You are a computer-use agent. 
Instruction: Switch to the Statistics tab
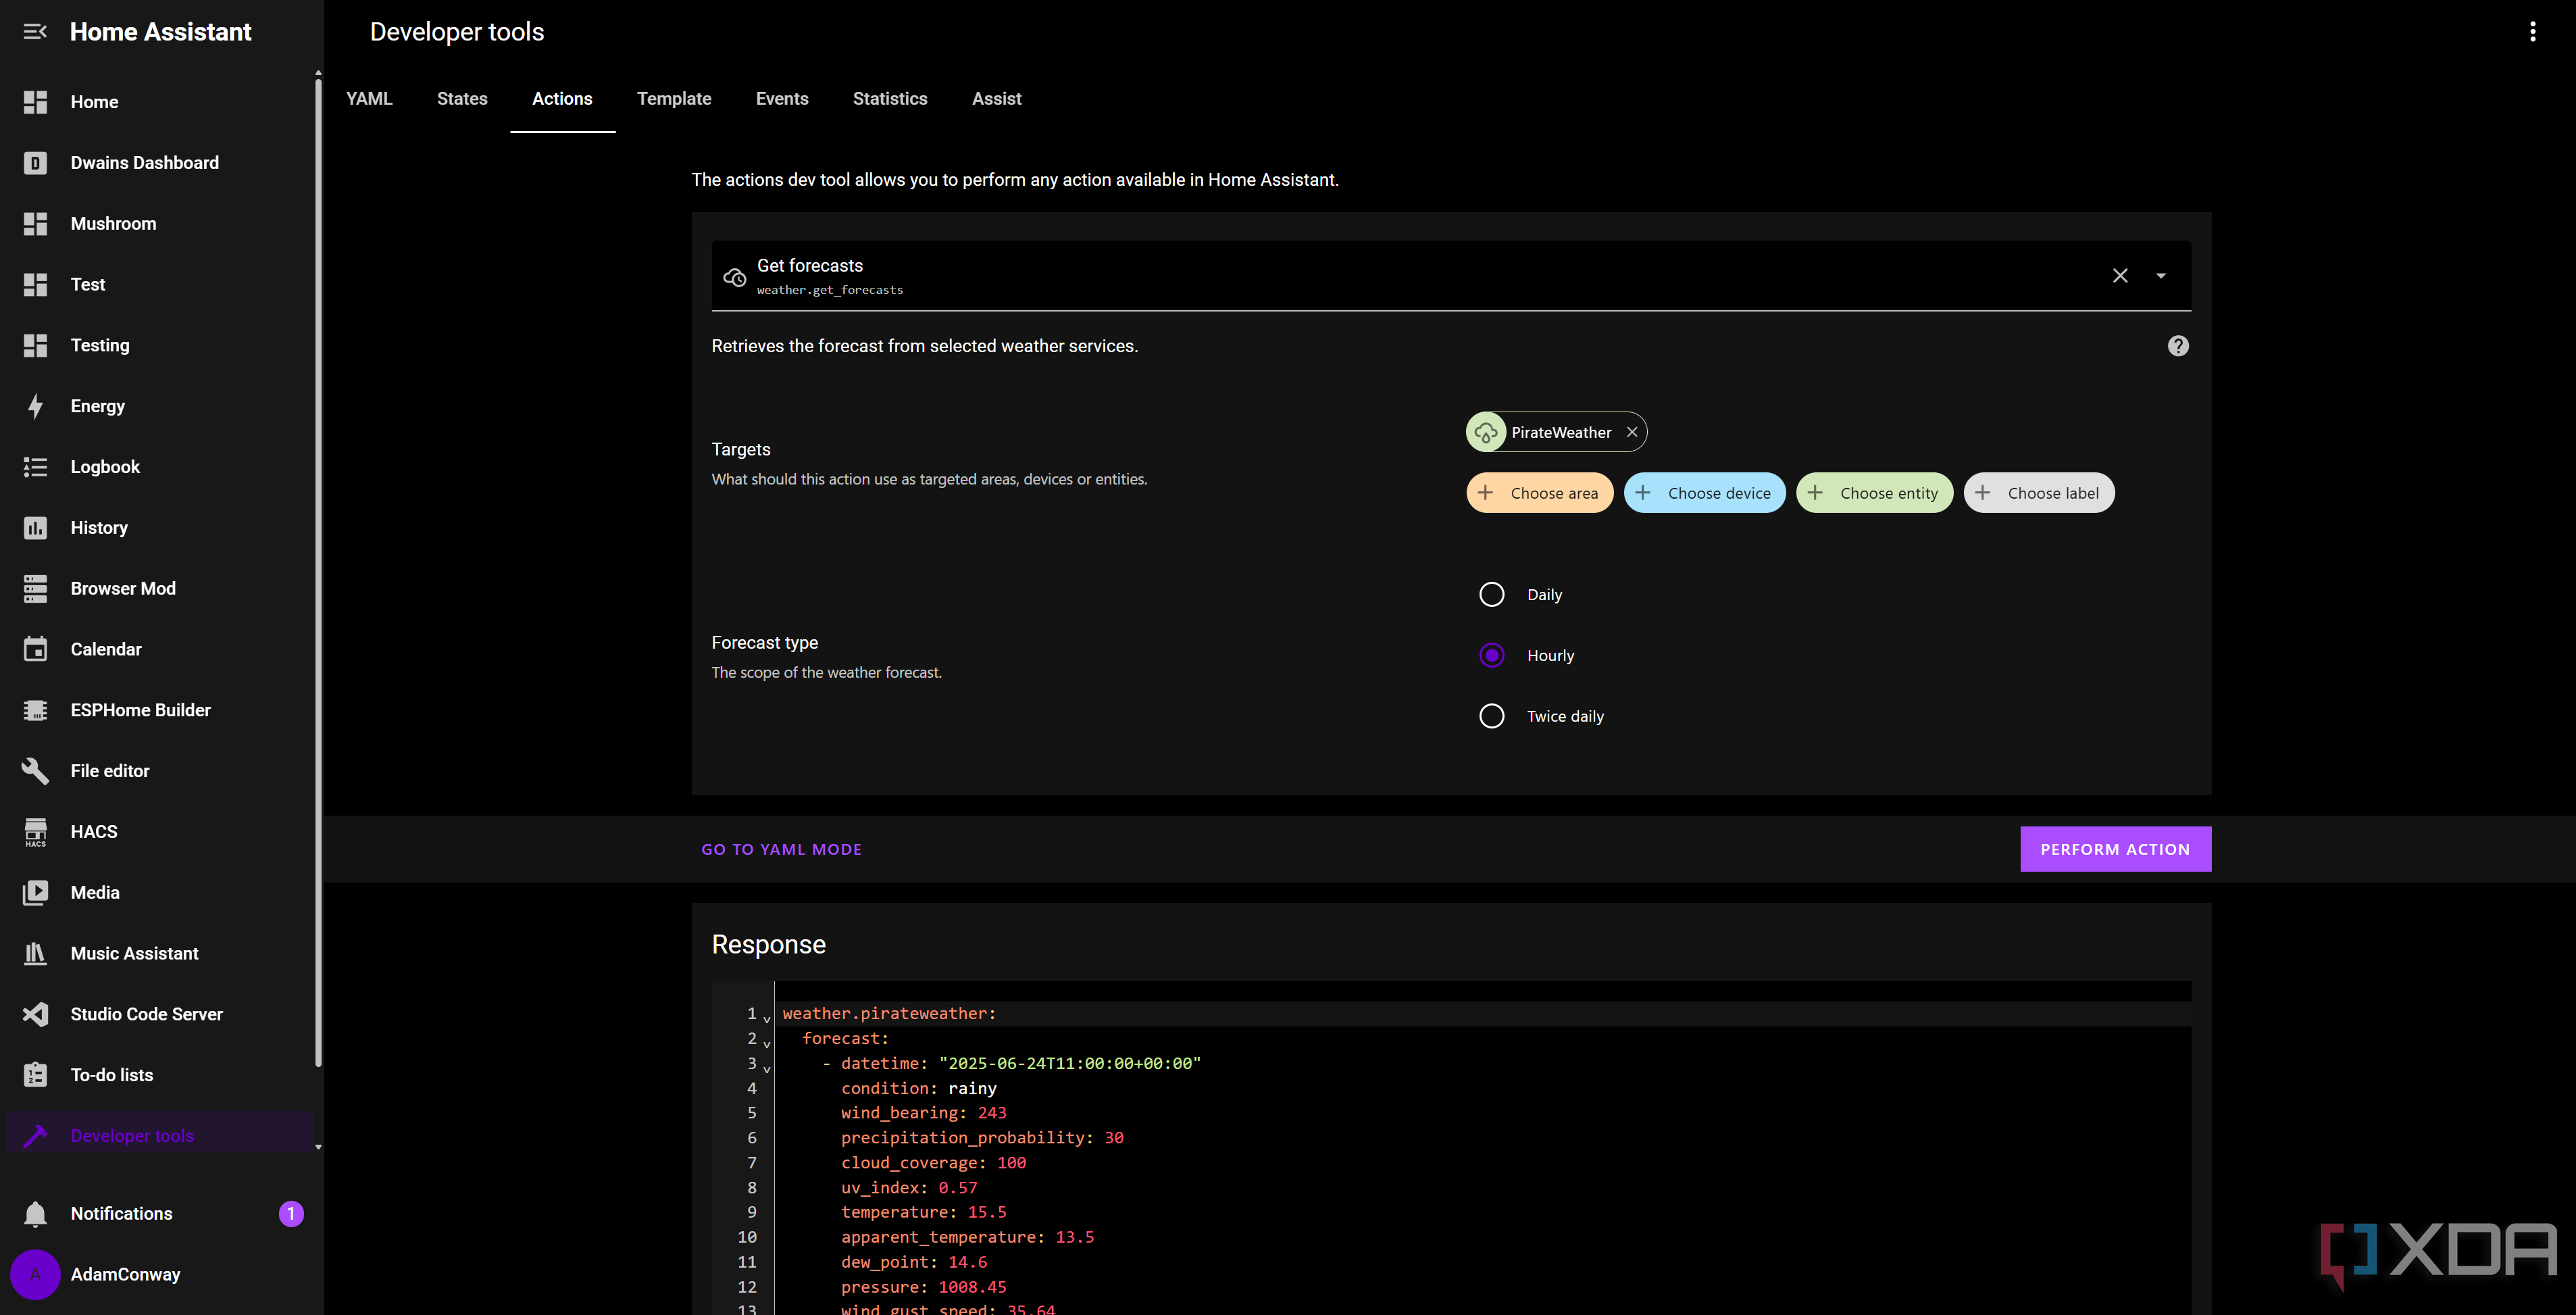890,99
